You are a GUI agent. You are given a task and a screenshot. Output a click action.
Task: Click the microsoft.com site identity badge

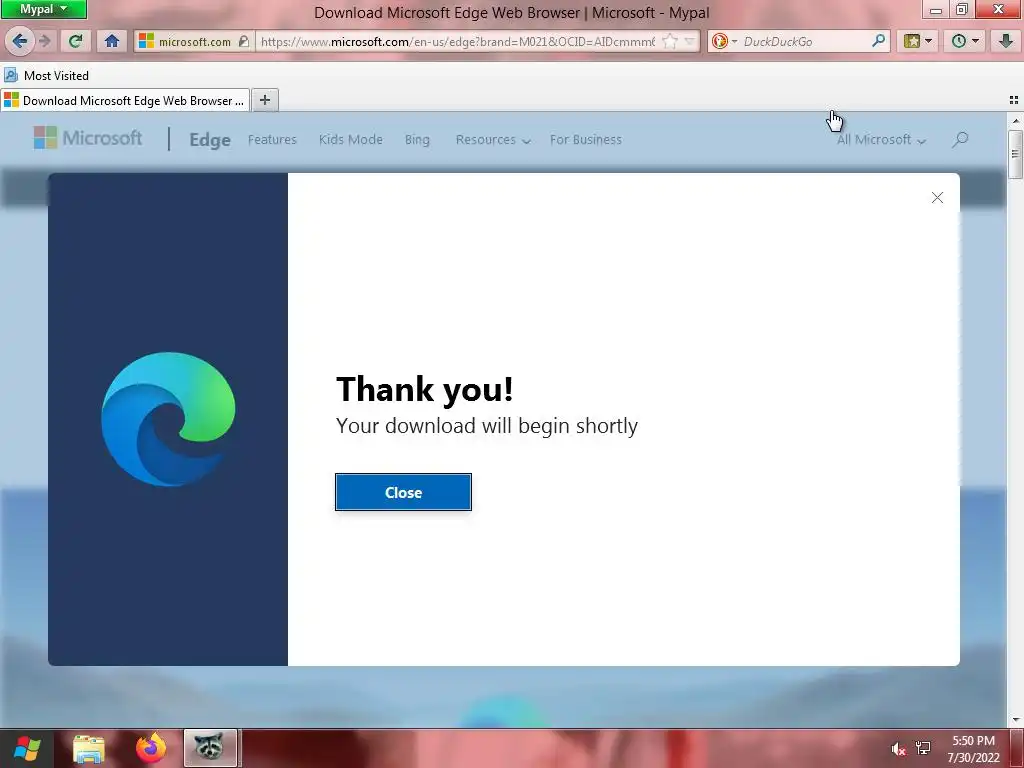[194, 42]
